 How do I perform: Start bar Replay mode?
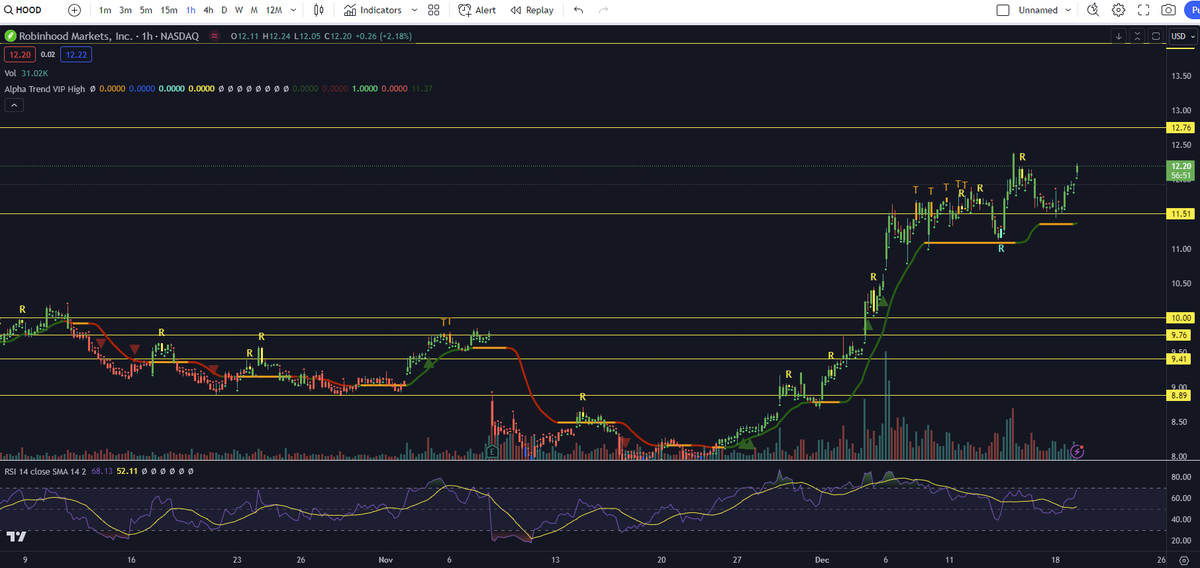[x=531, y=10]
